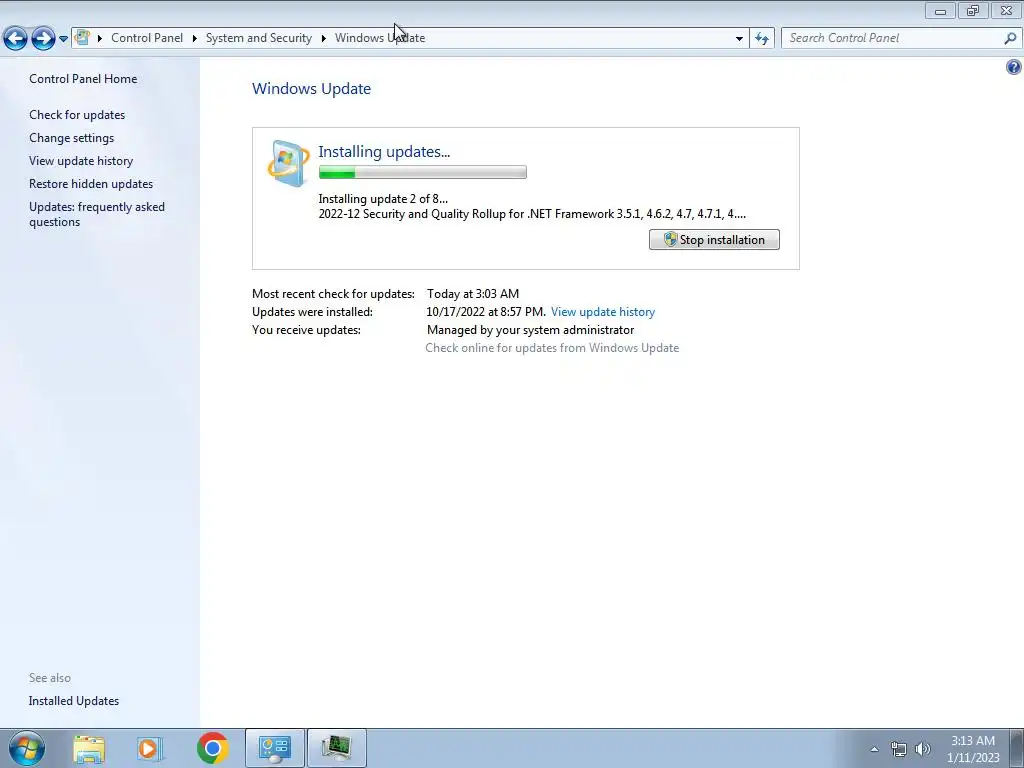Open Restore hidden updates
The width and height of the screenshot is (1024, 768).
91,184
